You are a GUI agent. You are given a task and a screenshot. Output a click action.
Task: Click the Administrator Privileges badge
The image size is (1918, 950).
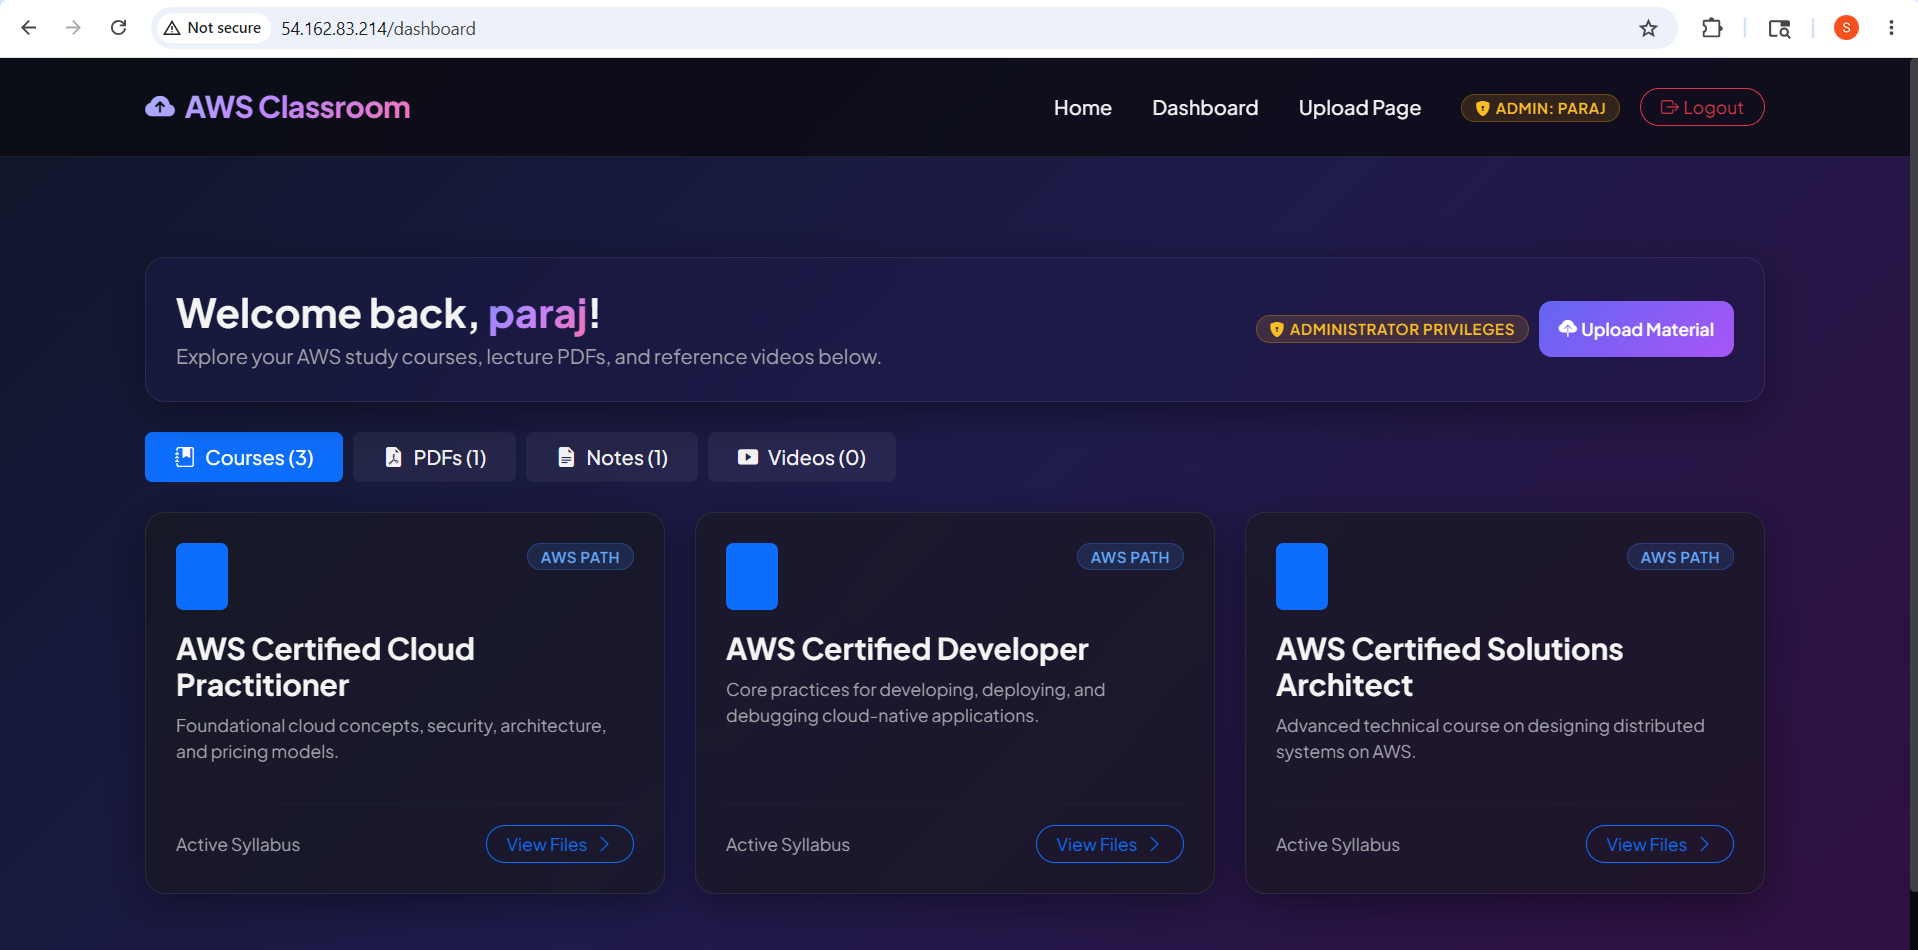(x=1392, y=329)
